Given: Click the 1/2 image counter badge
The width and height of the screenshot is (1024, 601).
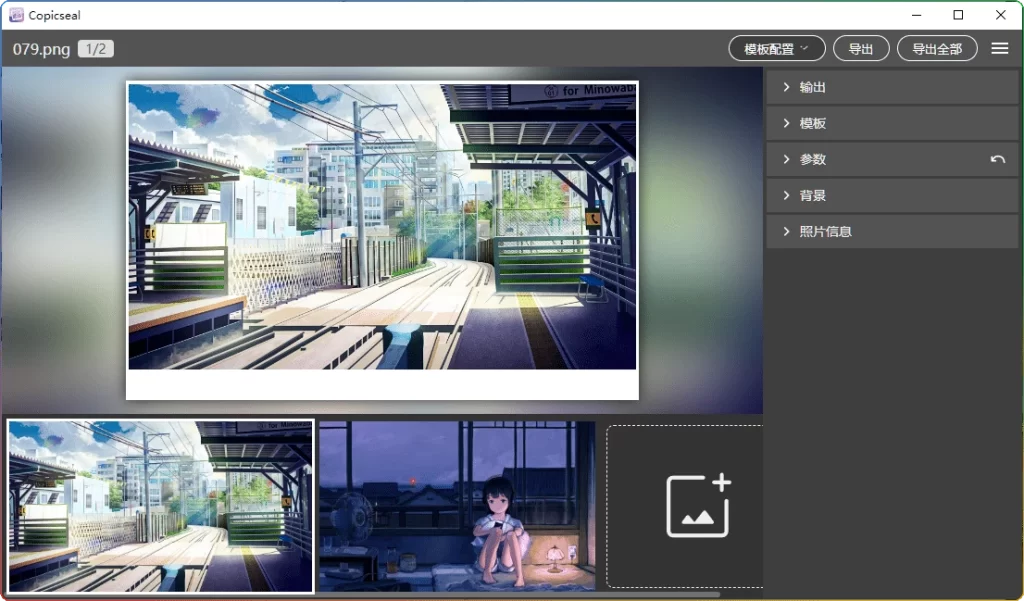Looking at the screenshot, I should tap(96, 49).
